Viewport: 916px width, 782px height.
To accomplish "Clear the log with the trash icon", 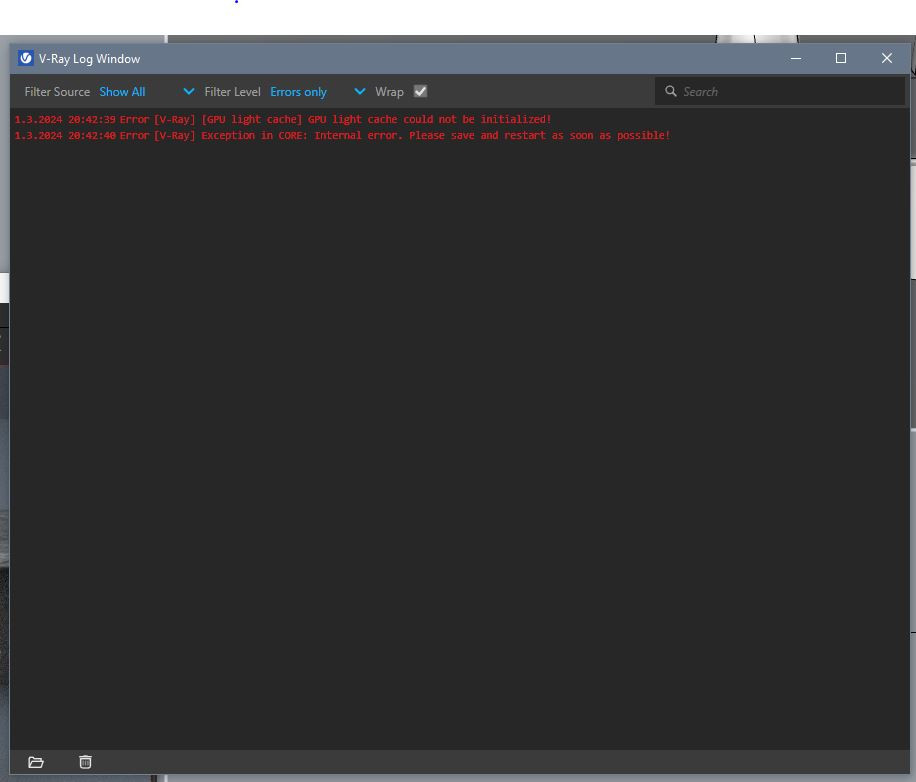I will 85,762.
